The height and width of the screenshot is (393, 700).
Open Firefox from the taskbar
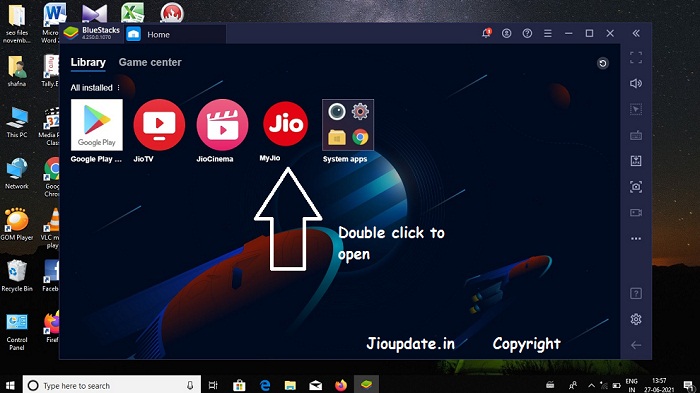(x=341, y=385)
